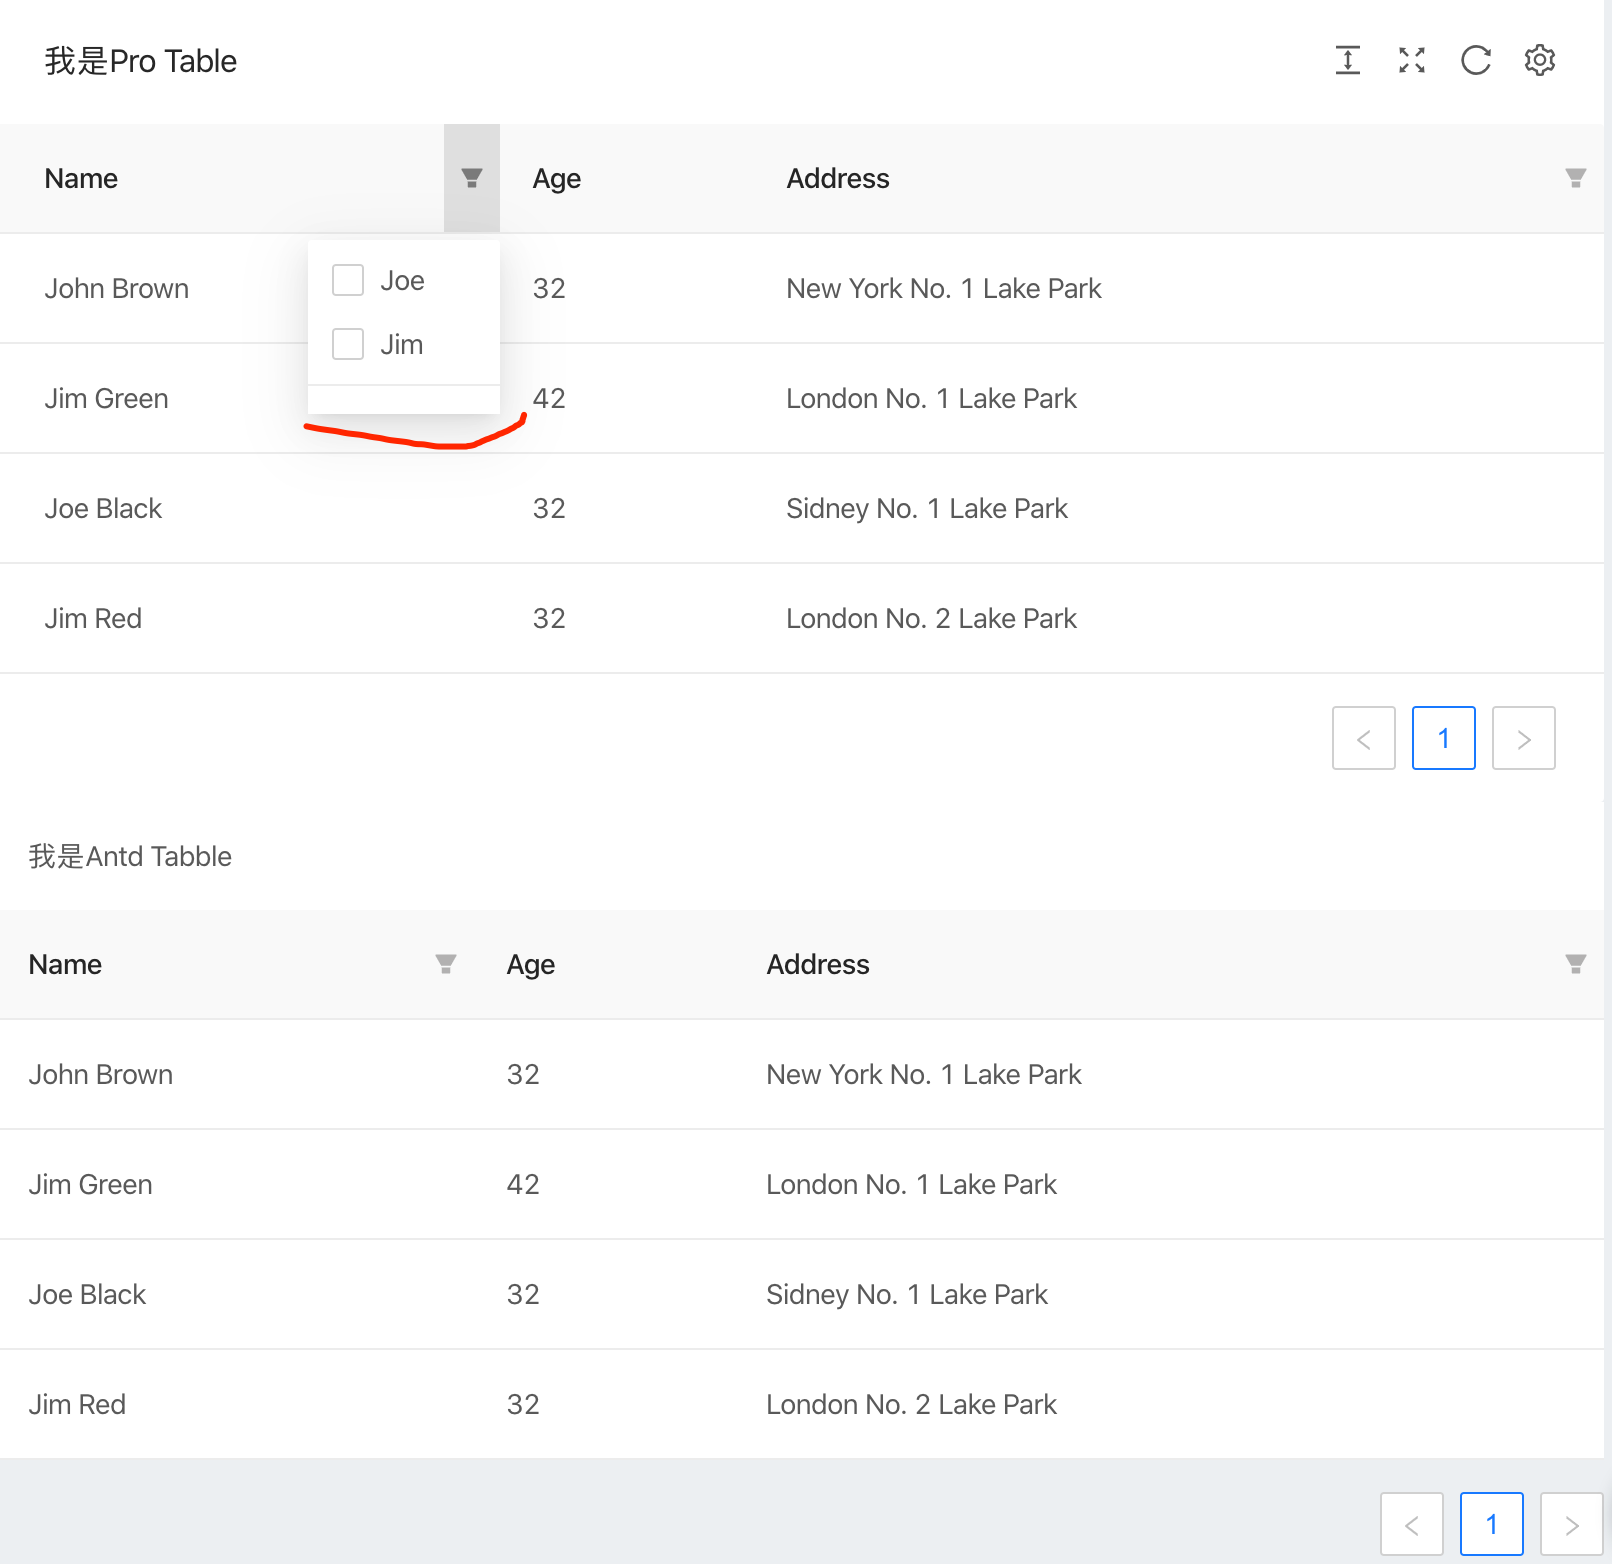The width and height of the screenshot is (1612, 1564).
Task: Check the Joe filter option
Action: [x=347, y=281]
